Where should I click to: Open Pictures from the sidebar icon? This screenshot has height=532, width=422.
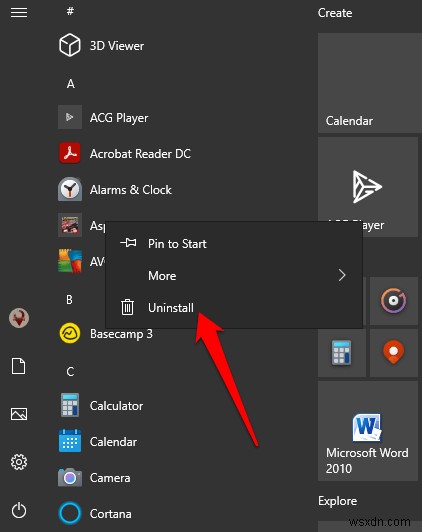pos(19,414)
